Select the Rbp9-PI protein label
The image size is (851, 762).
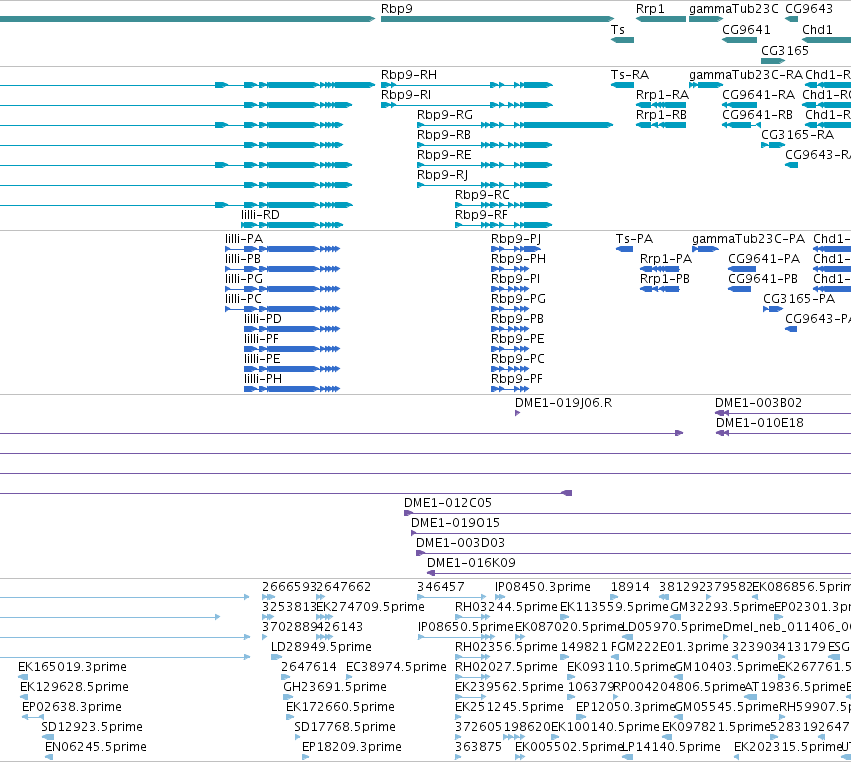click(516, 278)
